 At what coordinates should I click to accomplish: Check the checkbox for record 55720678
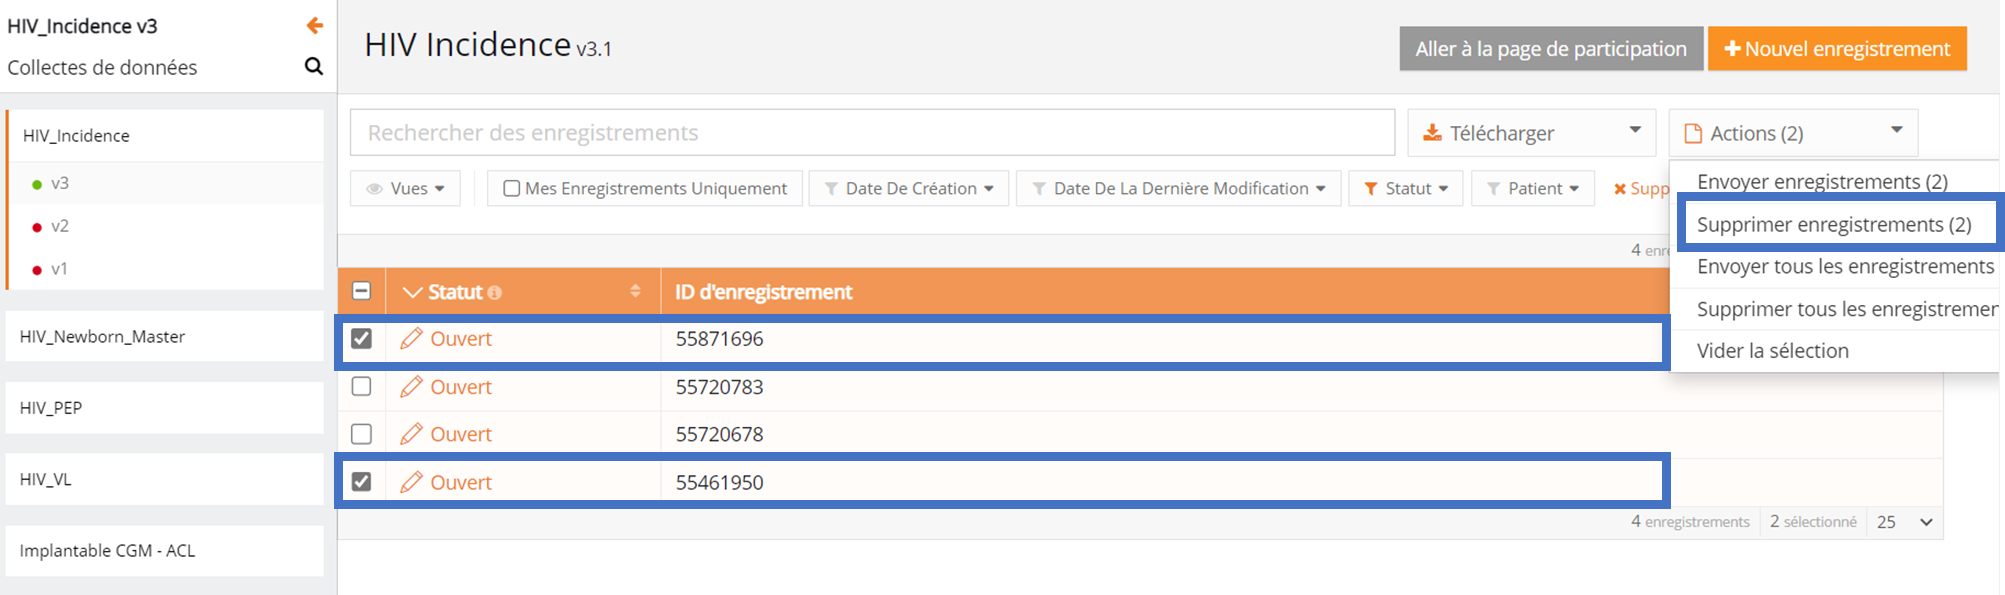(x=361, y=434)
